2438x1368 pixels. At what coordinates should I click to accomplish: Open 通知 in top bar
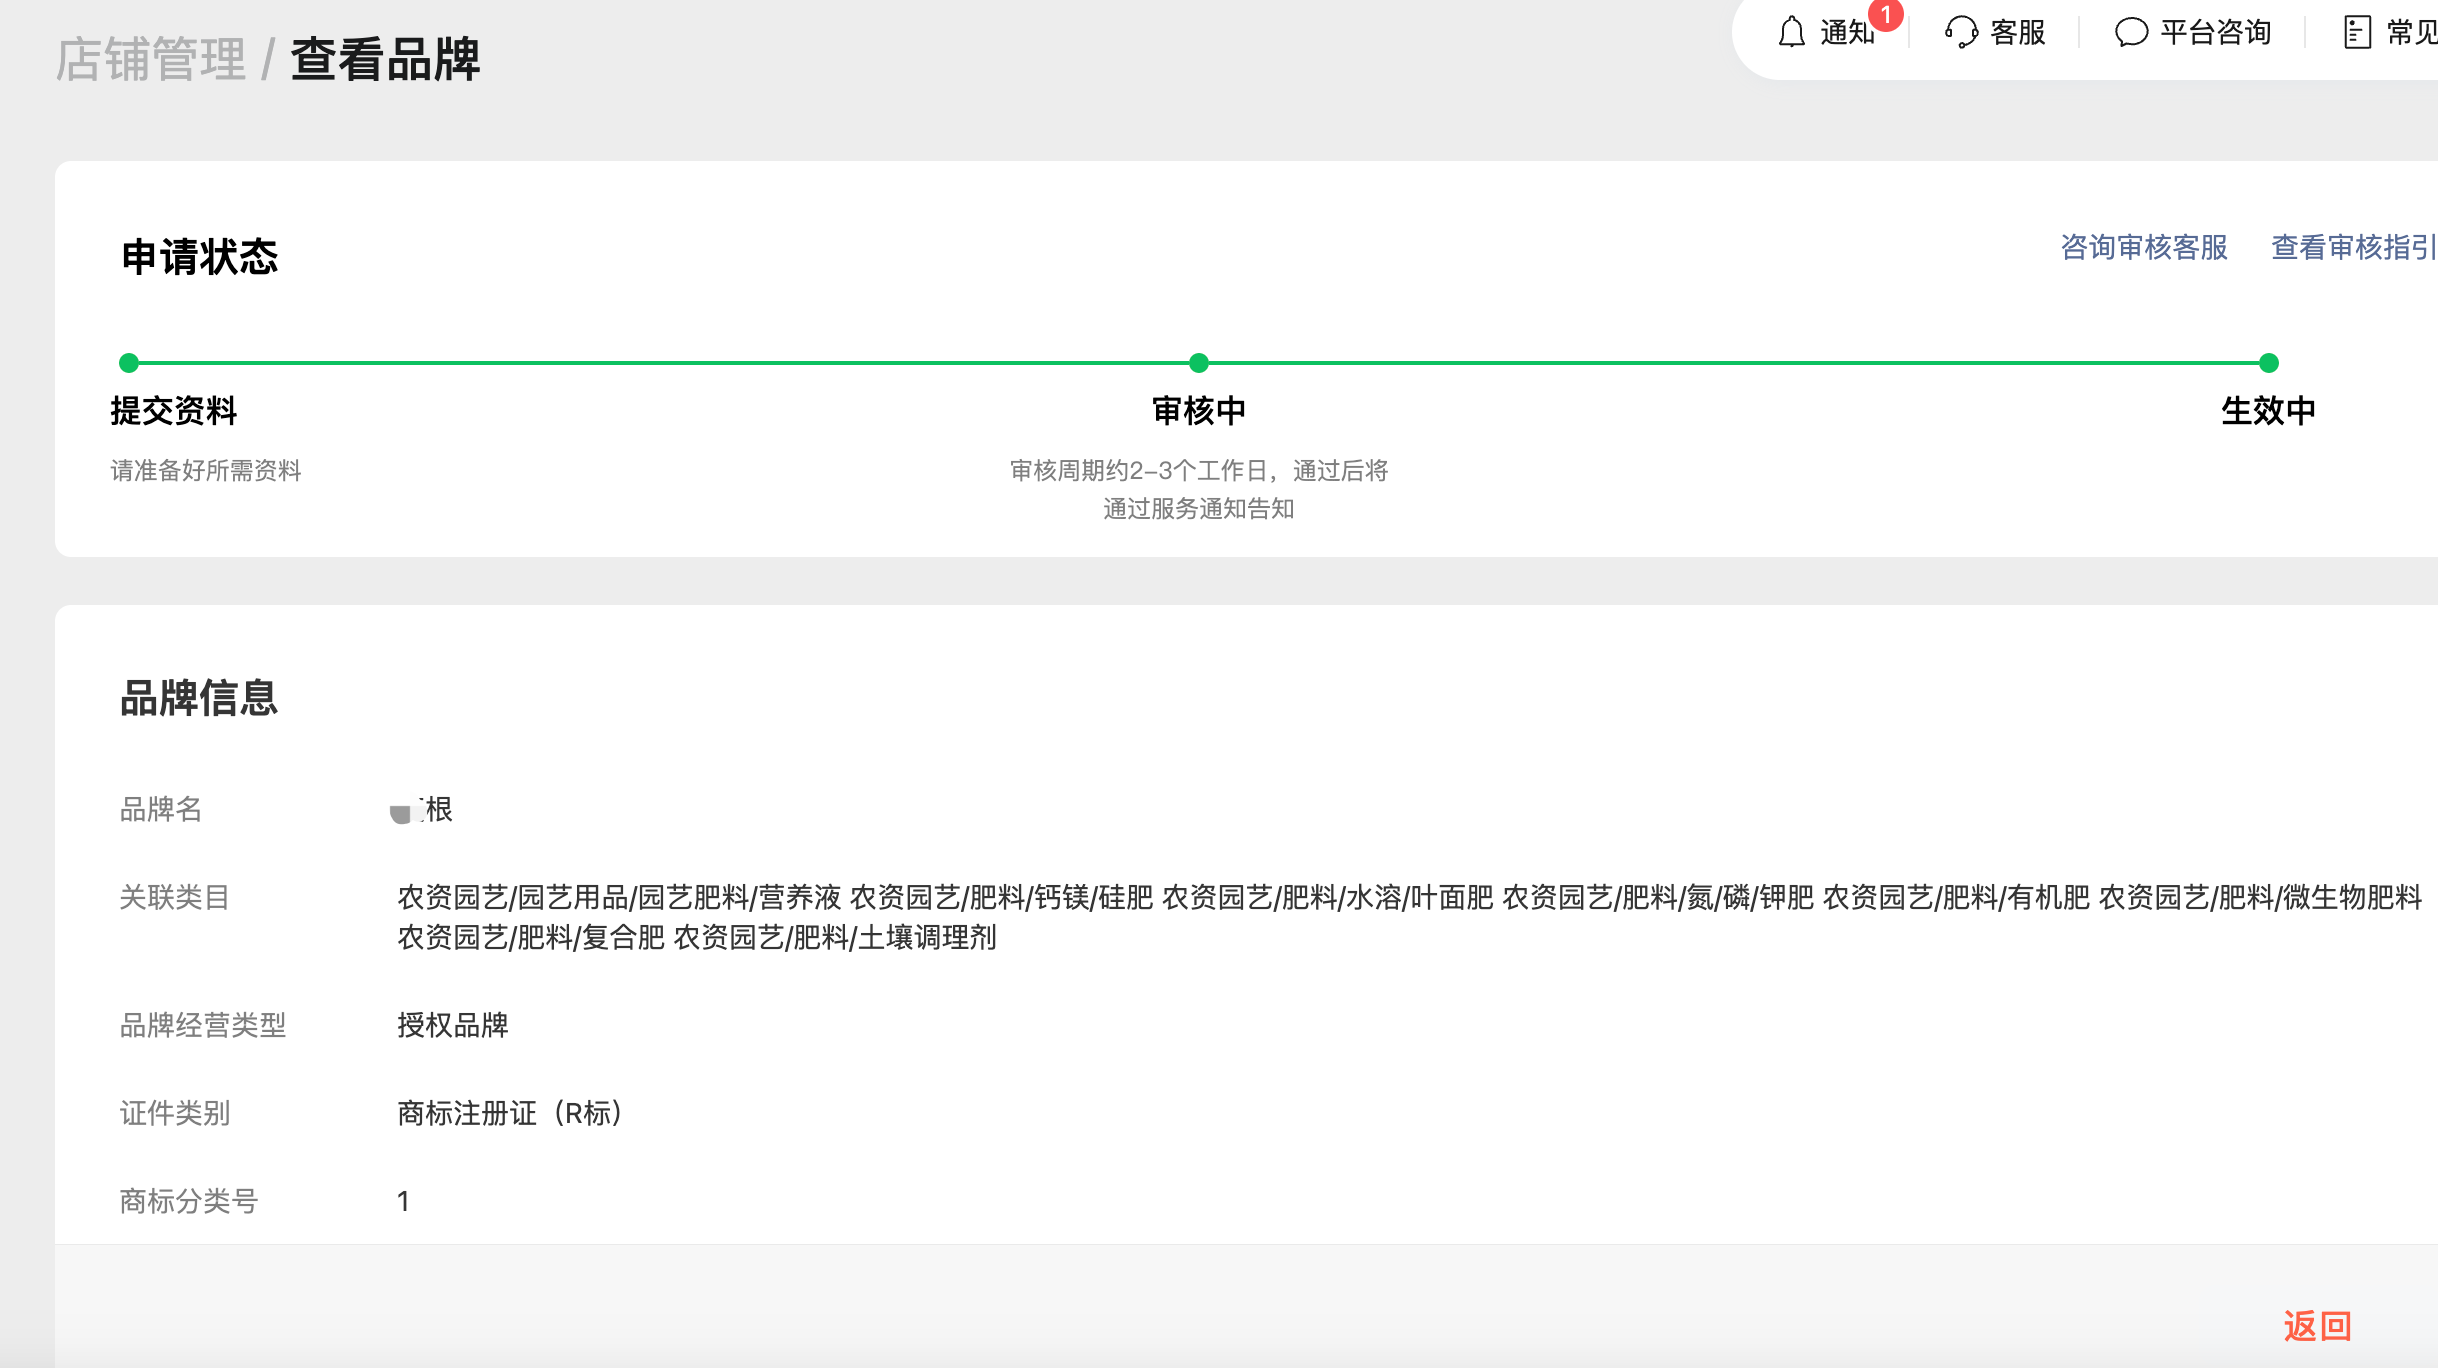coord(1846,33)
